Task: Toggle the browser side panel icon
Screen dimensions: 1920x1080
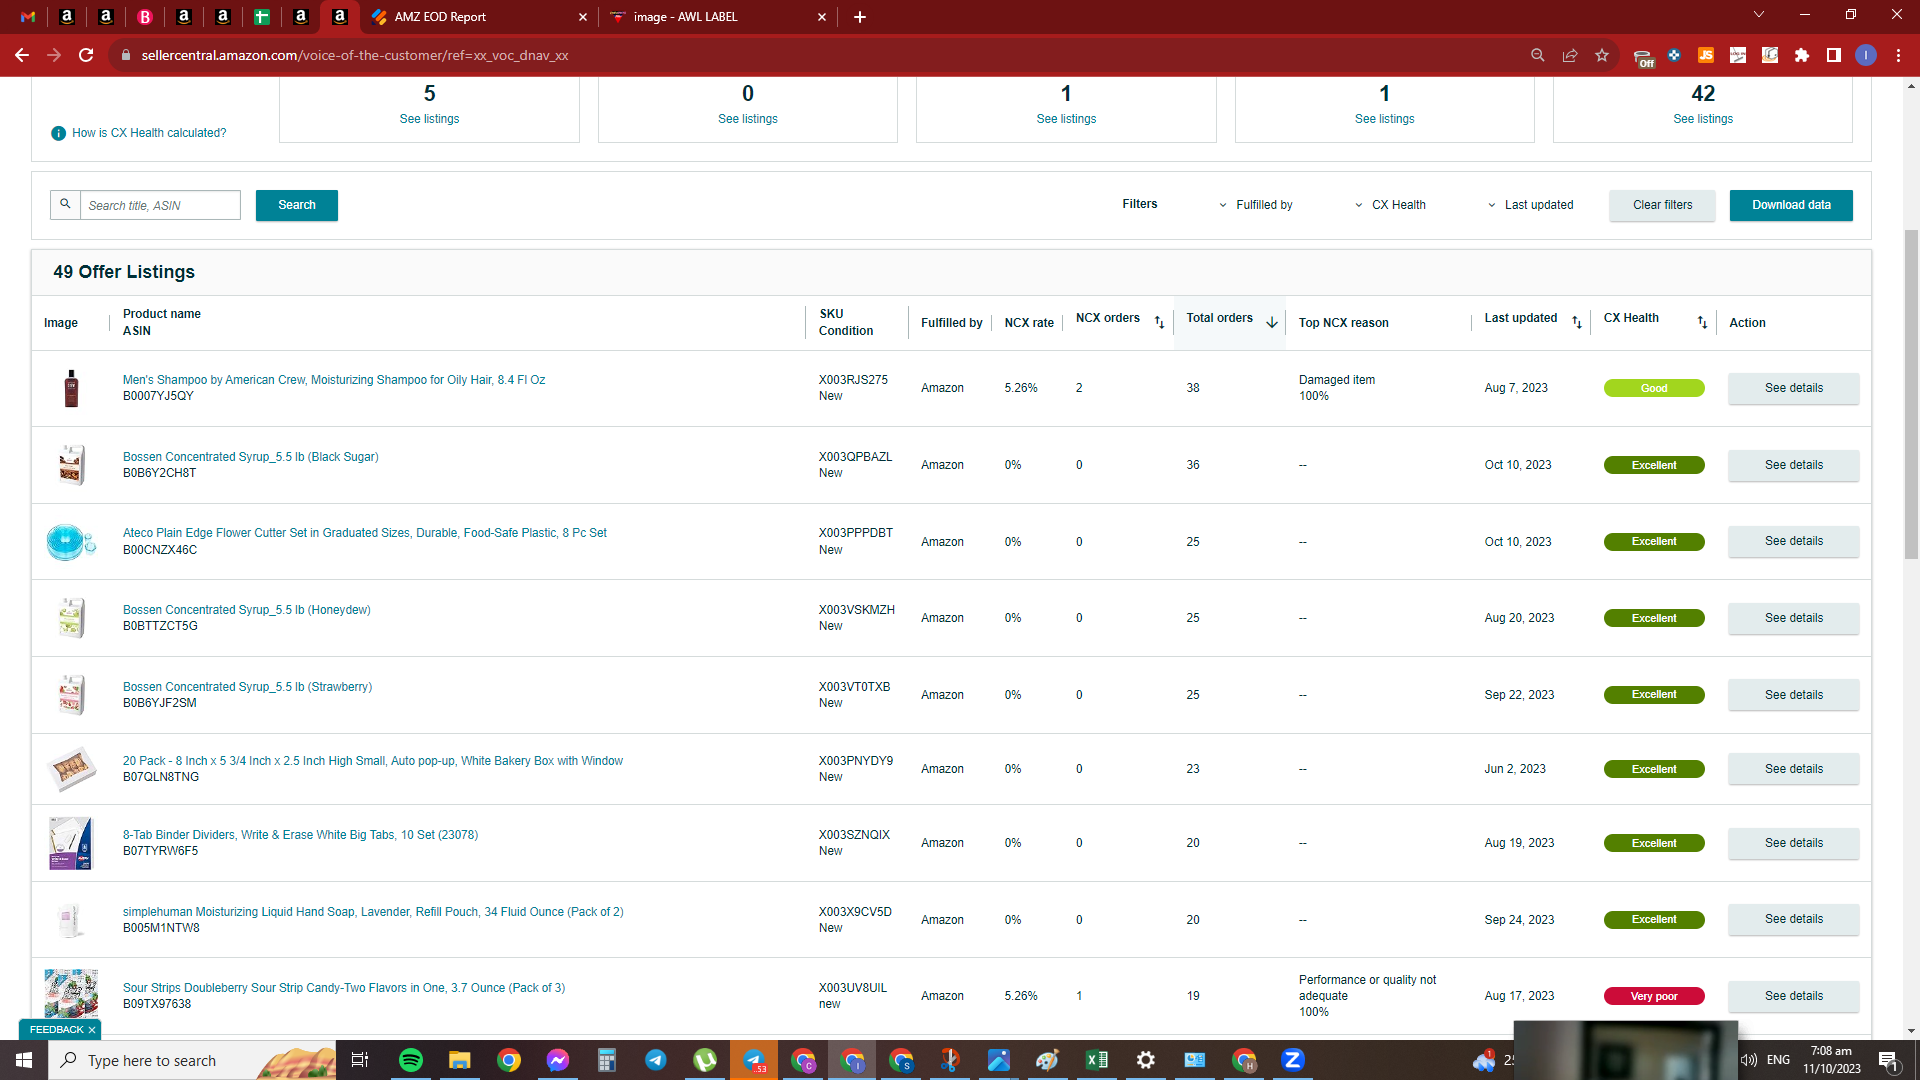Action: pos(1834,55)
